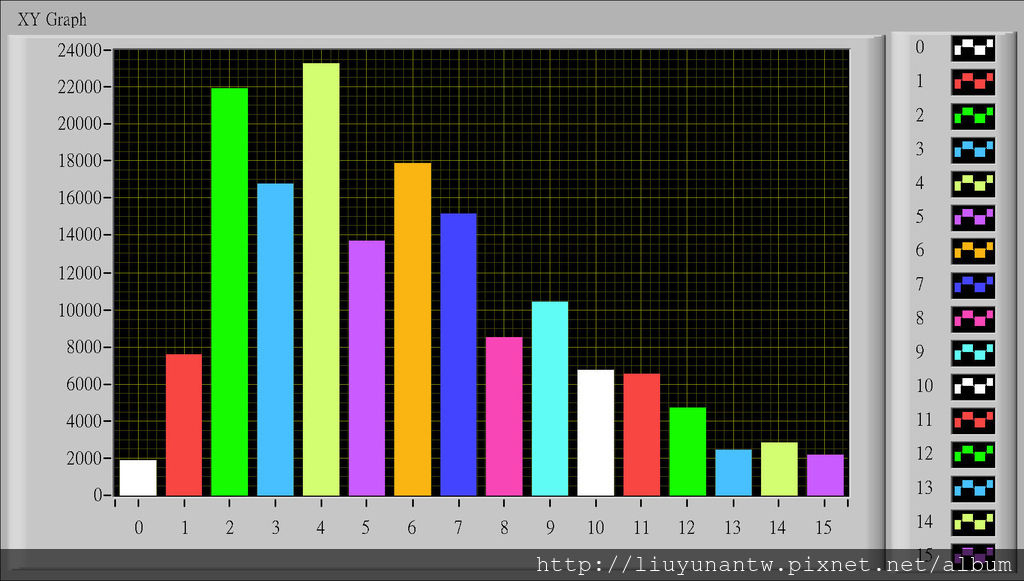
Task: Open plot 12 green legend icon
Action: [x=973, y=455]
